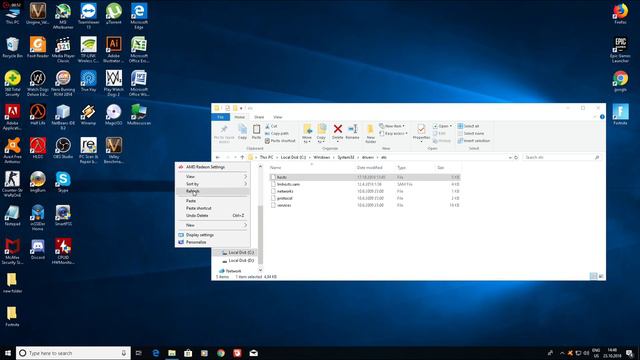Screen dimensions: 640x360
Task: Switch to details view in Explorer status bar
Action: 593,276
